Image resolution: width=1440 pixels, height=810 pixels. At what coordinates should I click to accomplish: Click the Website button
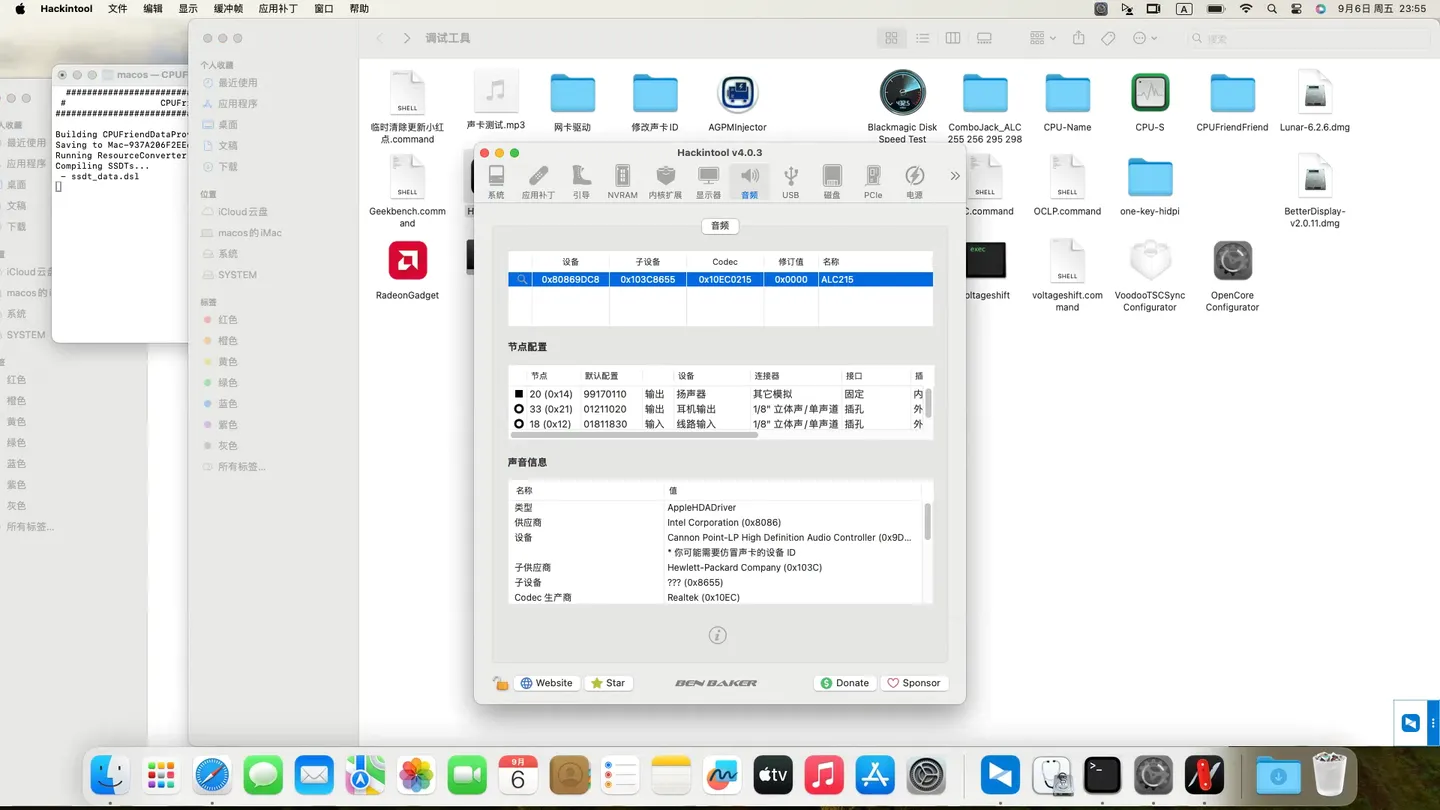pyautogui.click(x=547, y=683)
